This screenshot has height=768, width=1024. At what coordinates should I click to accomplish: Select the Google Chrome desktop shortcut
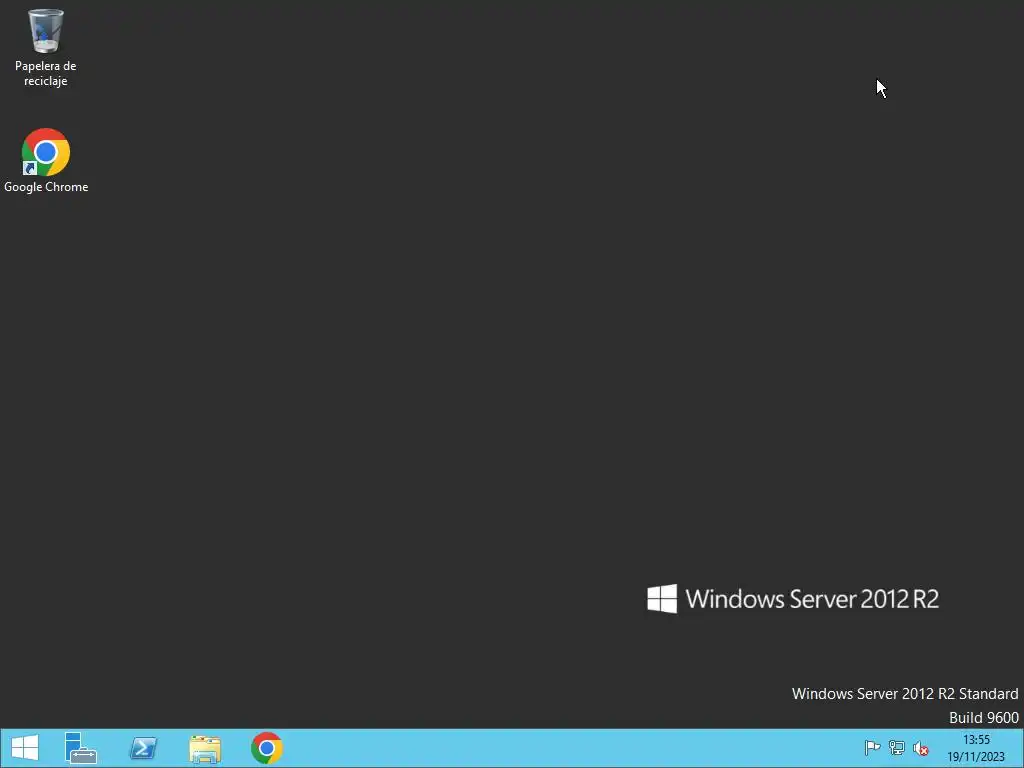(46, 161)
